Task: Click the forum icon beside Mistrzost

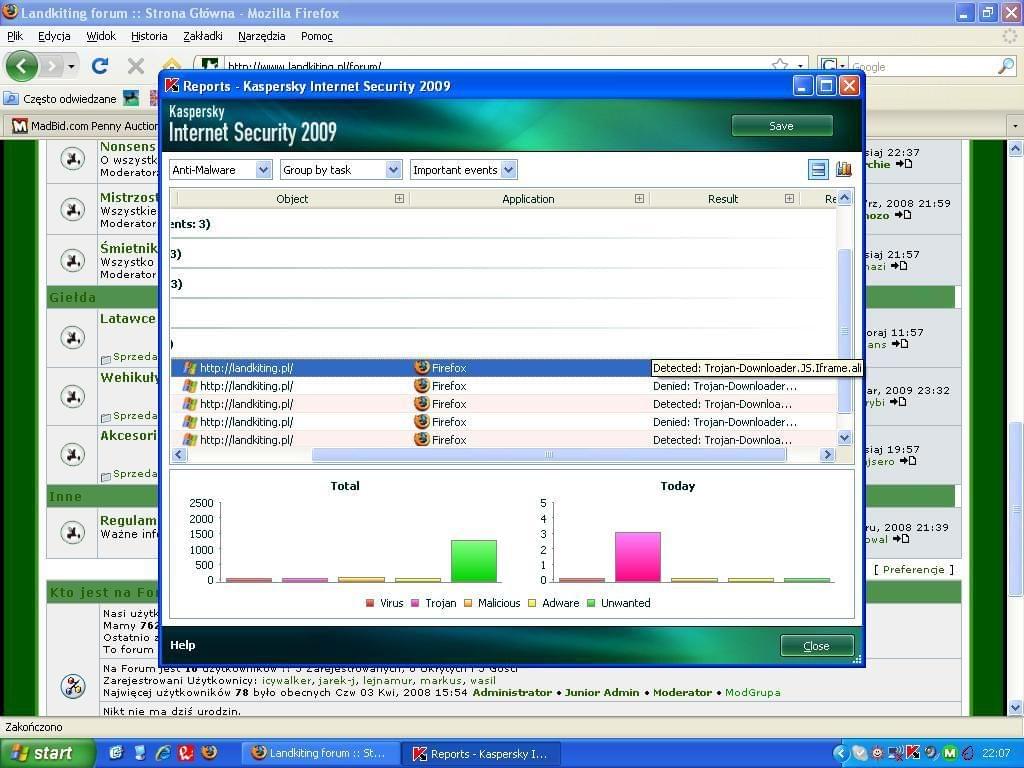Action: tap(72, 210)
